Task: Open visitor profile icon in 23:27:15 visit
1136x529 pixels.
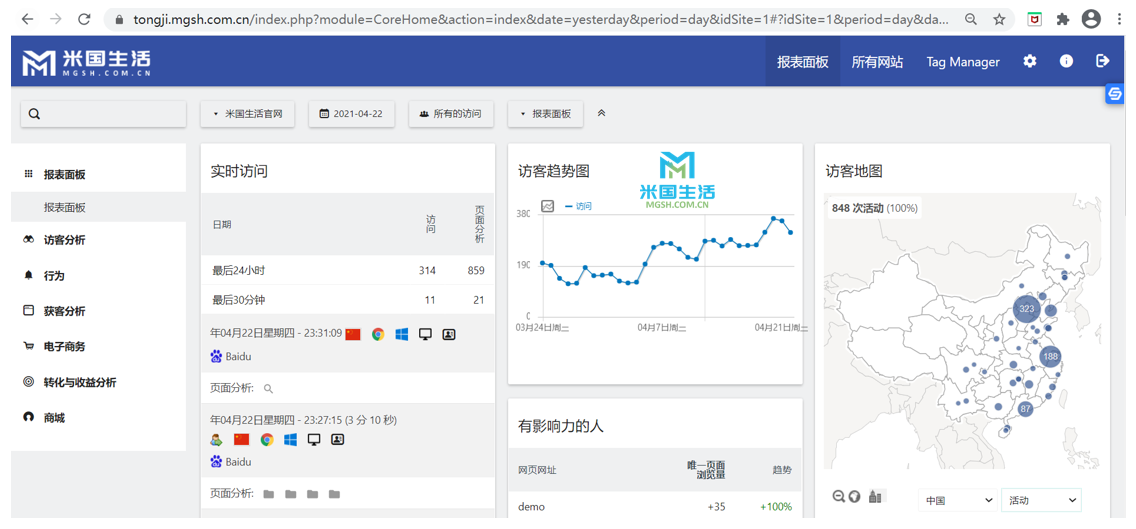Action: pos(338,440)
